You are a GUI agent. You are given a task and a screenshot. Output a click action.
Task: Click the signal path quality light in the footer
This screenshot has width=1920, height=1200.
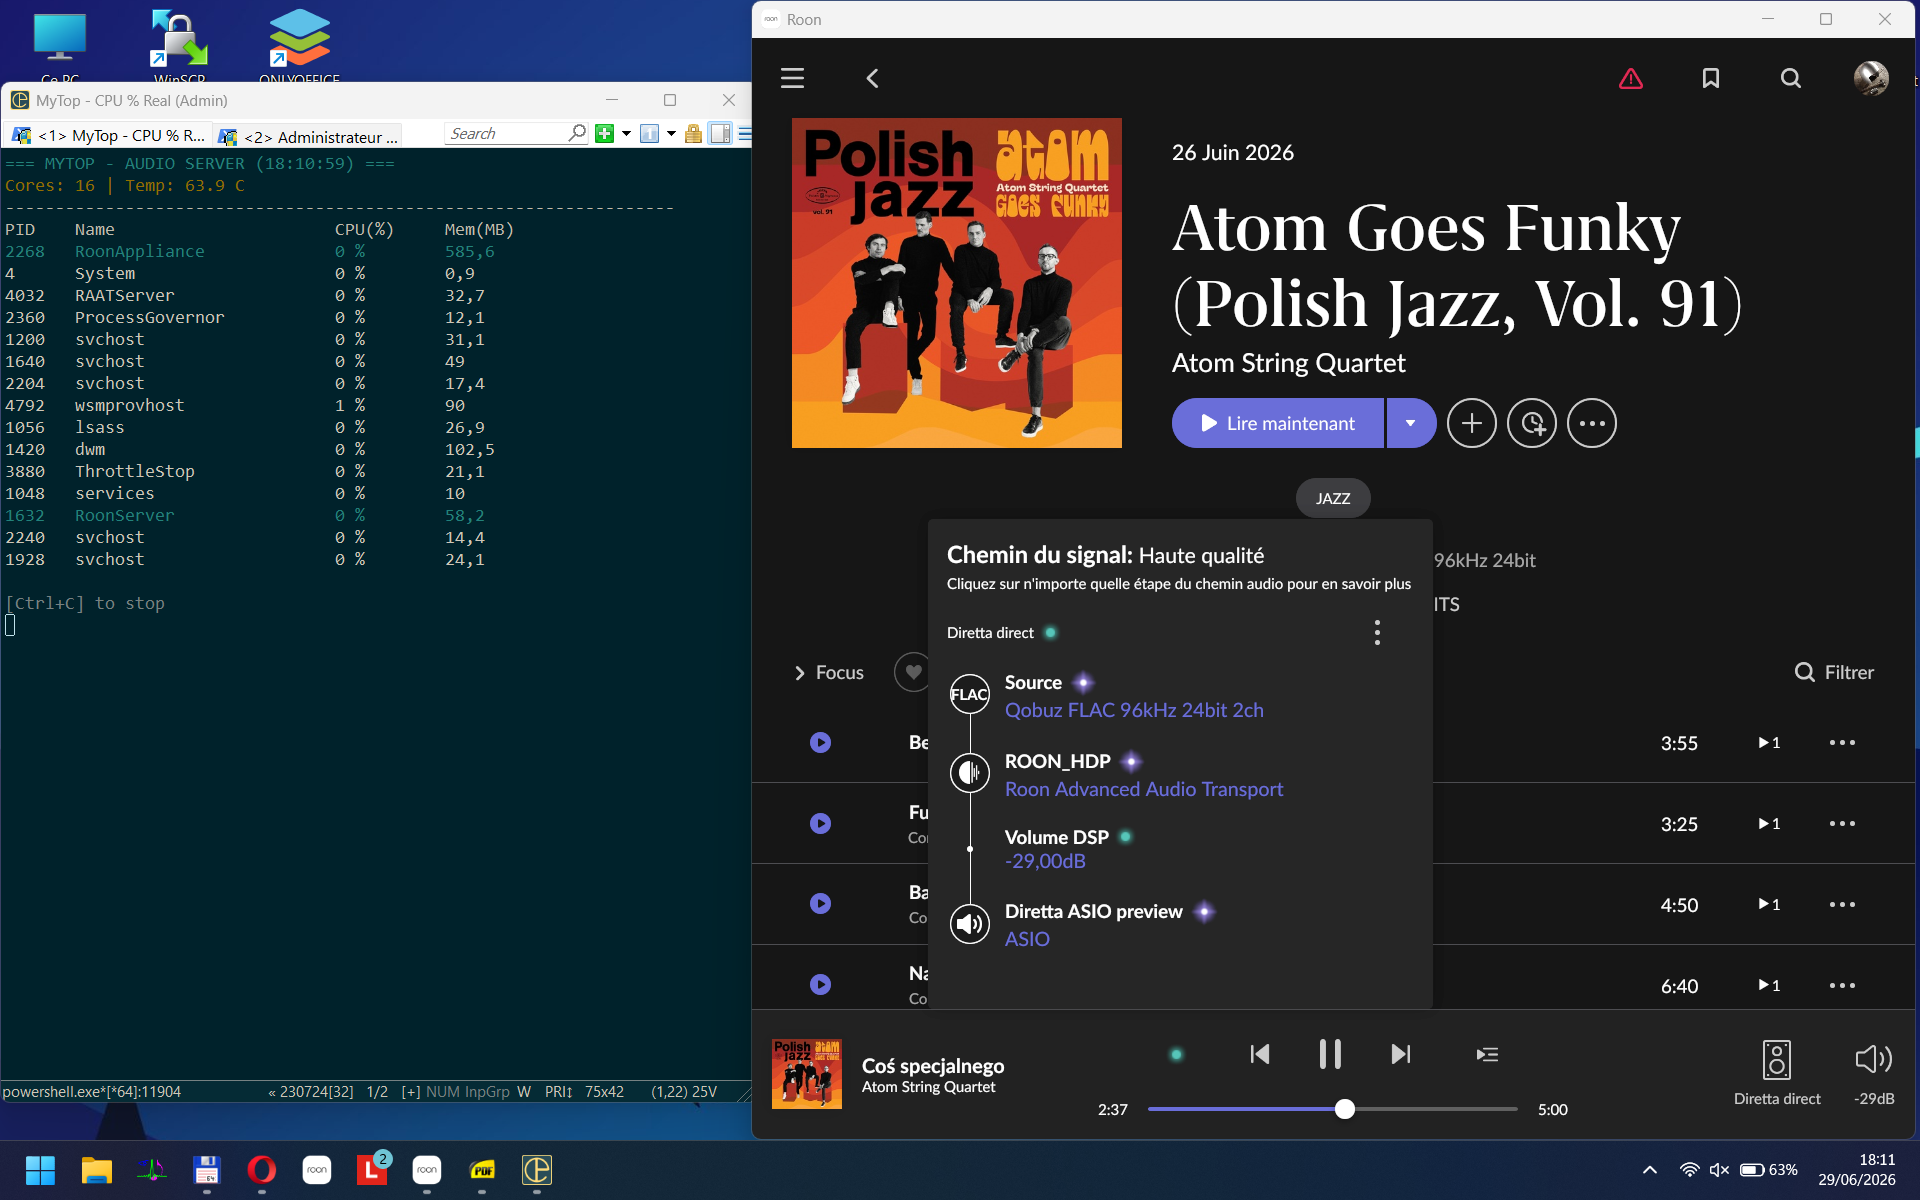click(x=1177, y=1054)
